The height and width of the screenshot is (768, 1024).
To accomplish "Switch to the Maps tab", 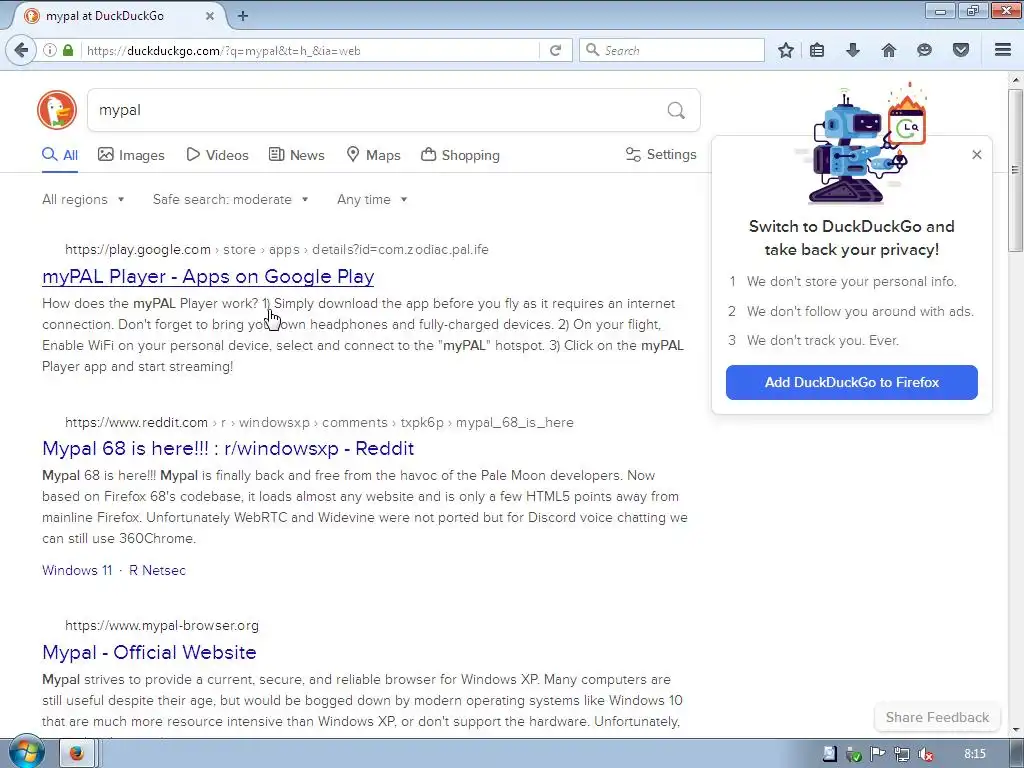I will [x=374, y=155].
